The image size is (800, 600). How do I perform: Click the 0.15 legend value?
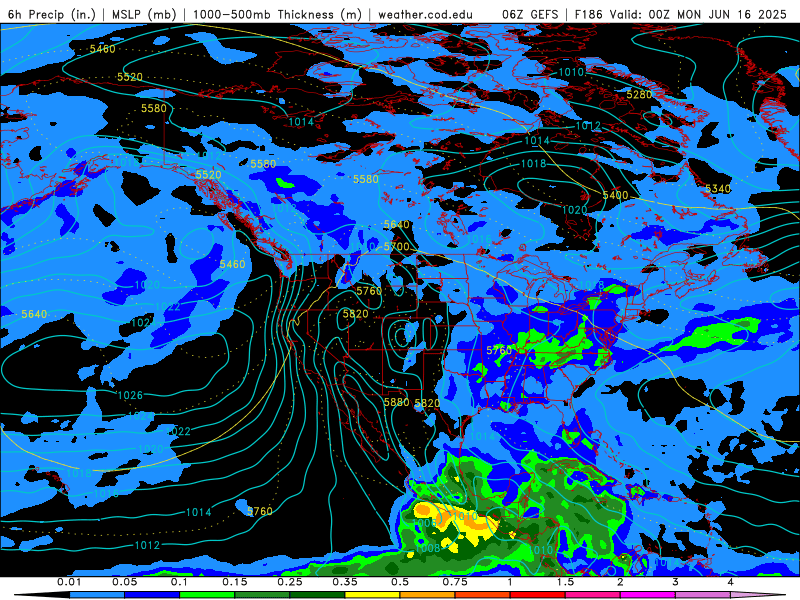235,582
